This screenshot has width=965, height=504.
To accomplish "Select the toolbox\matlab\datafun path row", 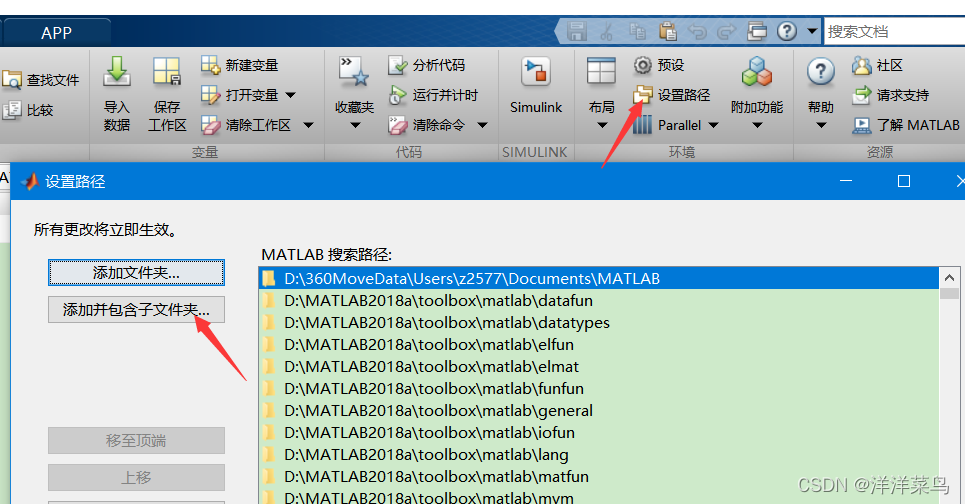I will point(599,301).
